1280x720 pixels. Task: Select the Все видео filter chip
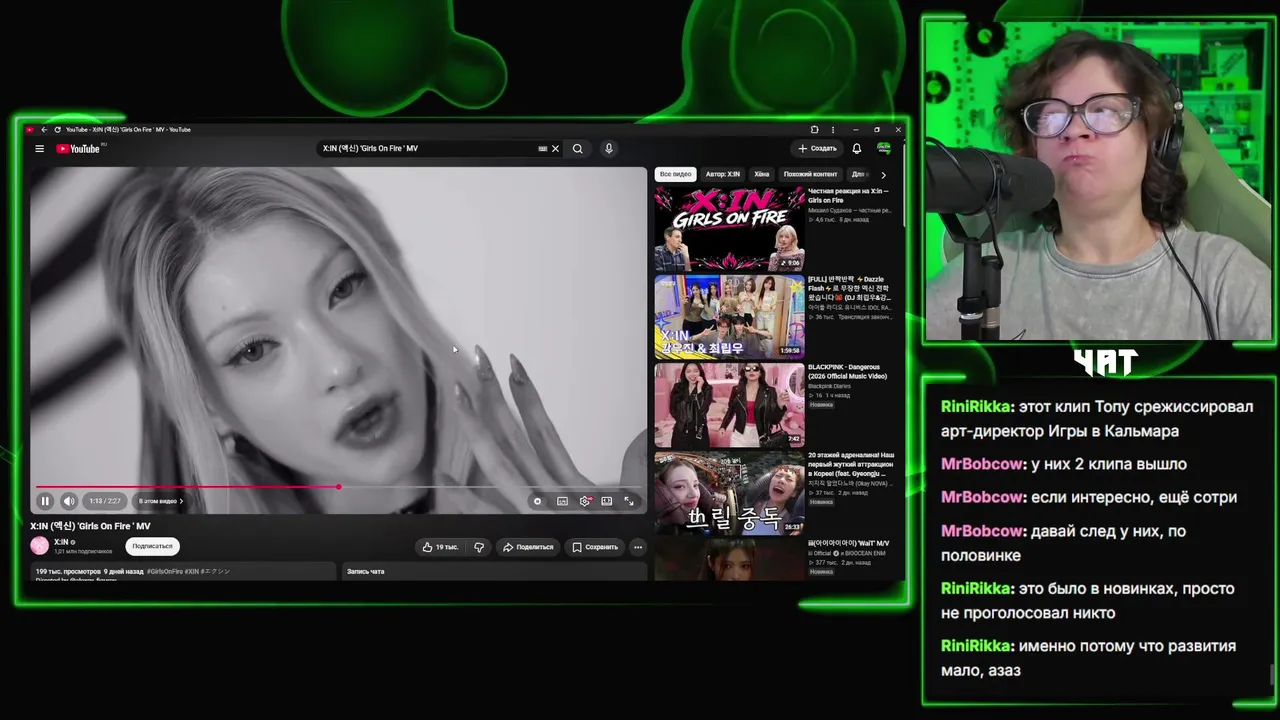[x=675, y=174]
